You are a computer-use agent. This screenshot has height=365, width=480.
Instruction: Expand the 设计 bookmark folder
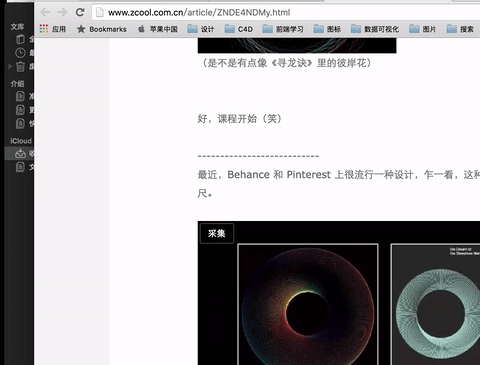click(201, 29)
